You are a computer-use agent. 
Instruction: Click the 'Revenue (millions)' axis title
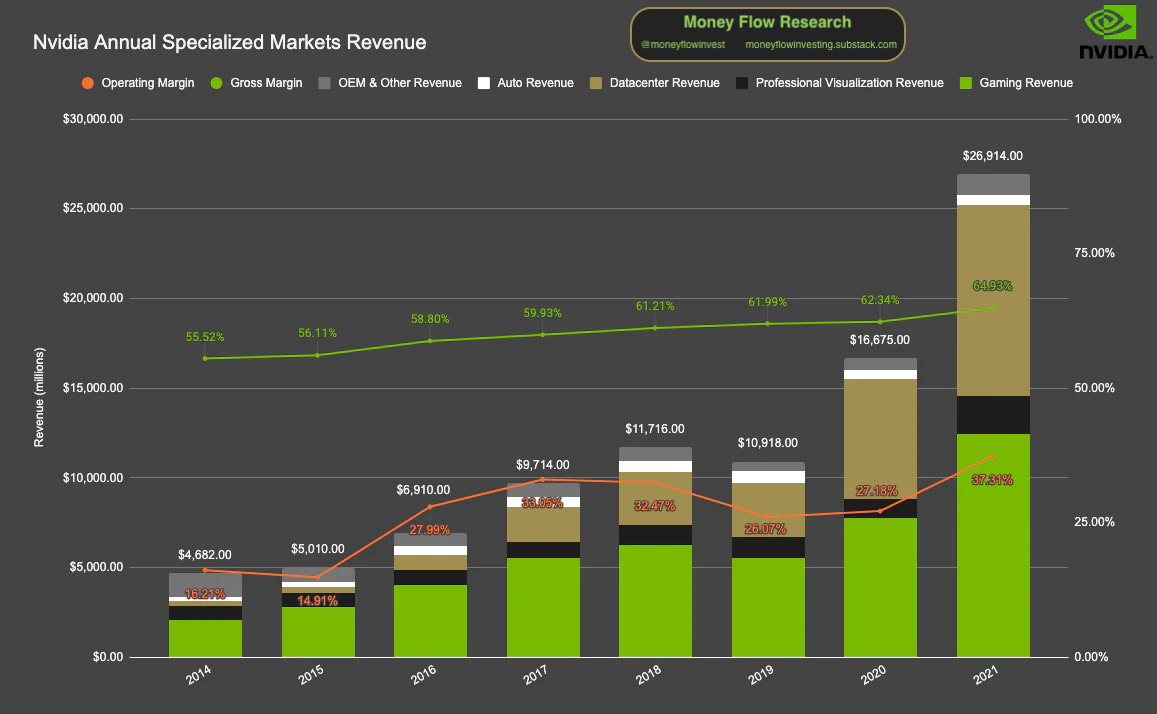pyautogui.click(x=39, y=397)
